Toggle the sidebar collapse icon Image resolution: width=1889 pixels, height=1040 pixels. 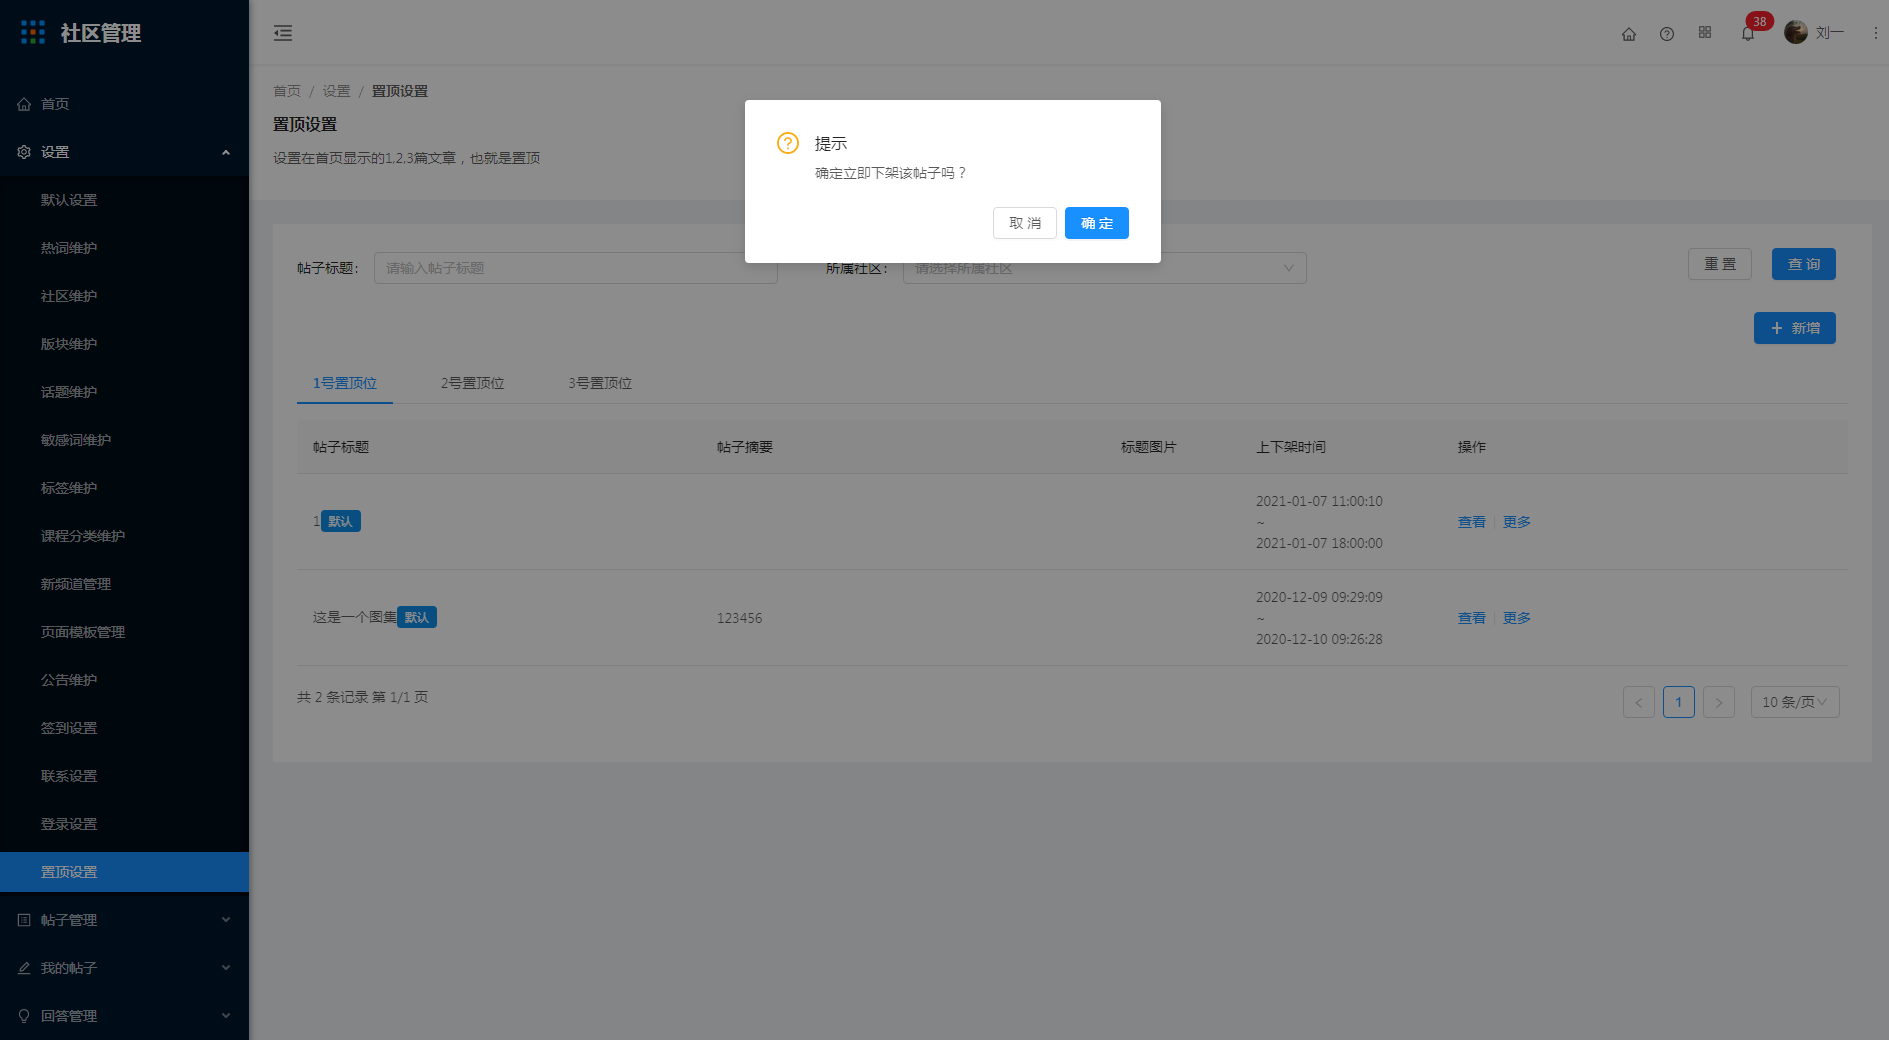283,33
